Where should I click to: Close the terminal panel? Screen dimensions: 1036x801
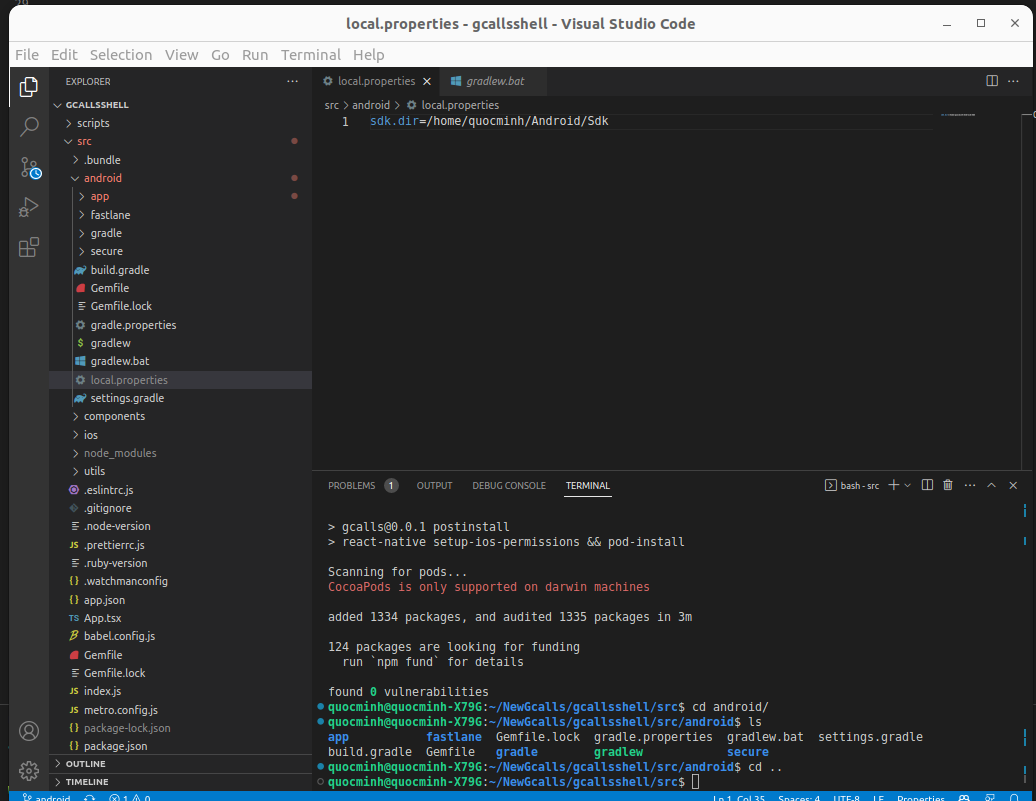(1013, 485)
